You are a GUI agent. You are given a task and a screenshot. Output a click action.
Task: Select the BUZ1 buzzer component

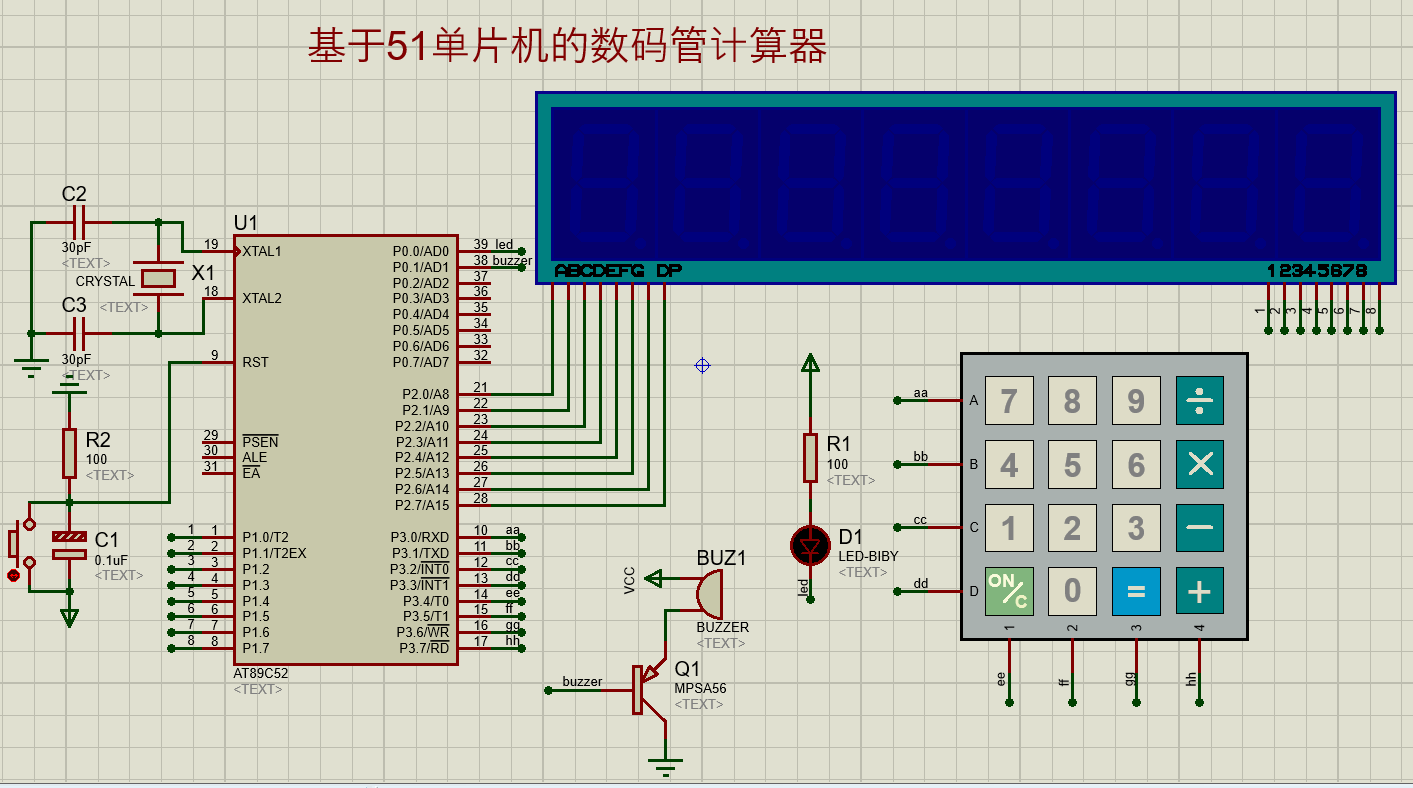click(711, 594)
